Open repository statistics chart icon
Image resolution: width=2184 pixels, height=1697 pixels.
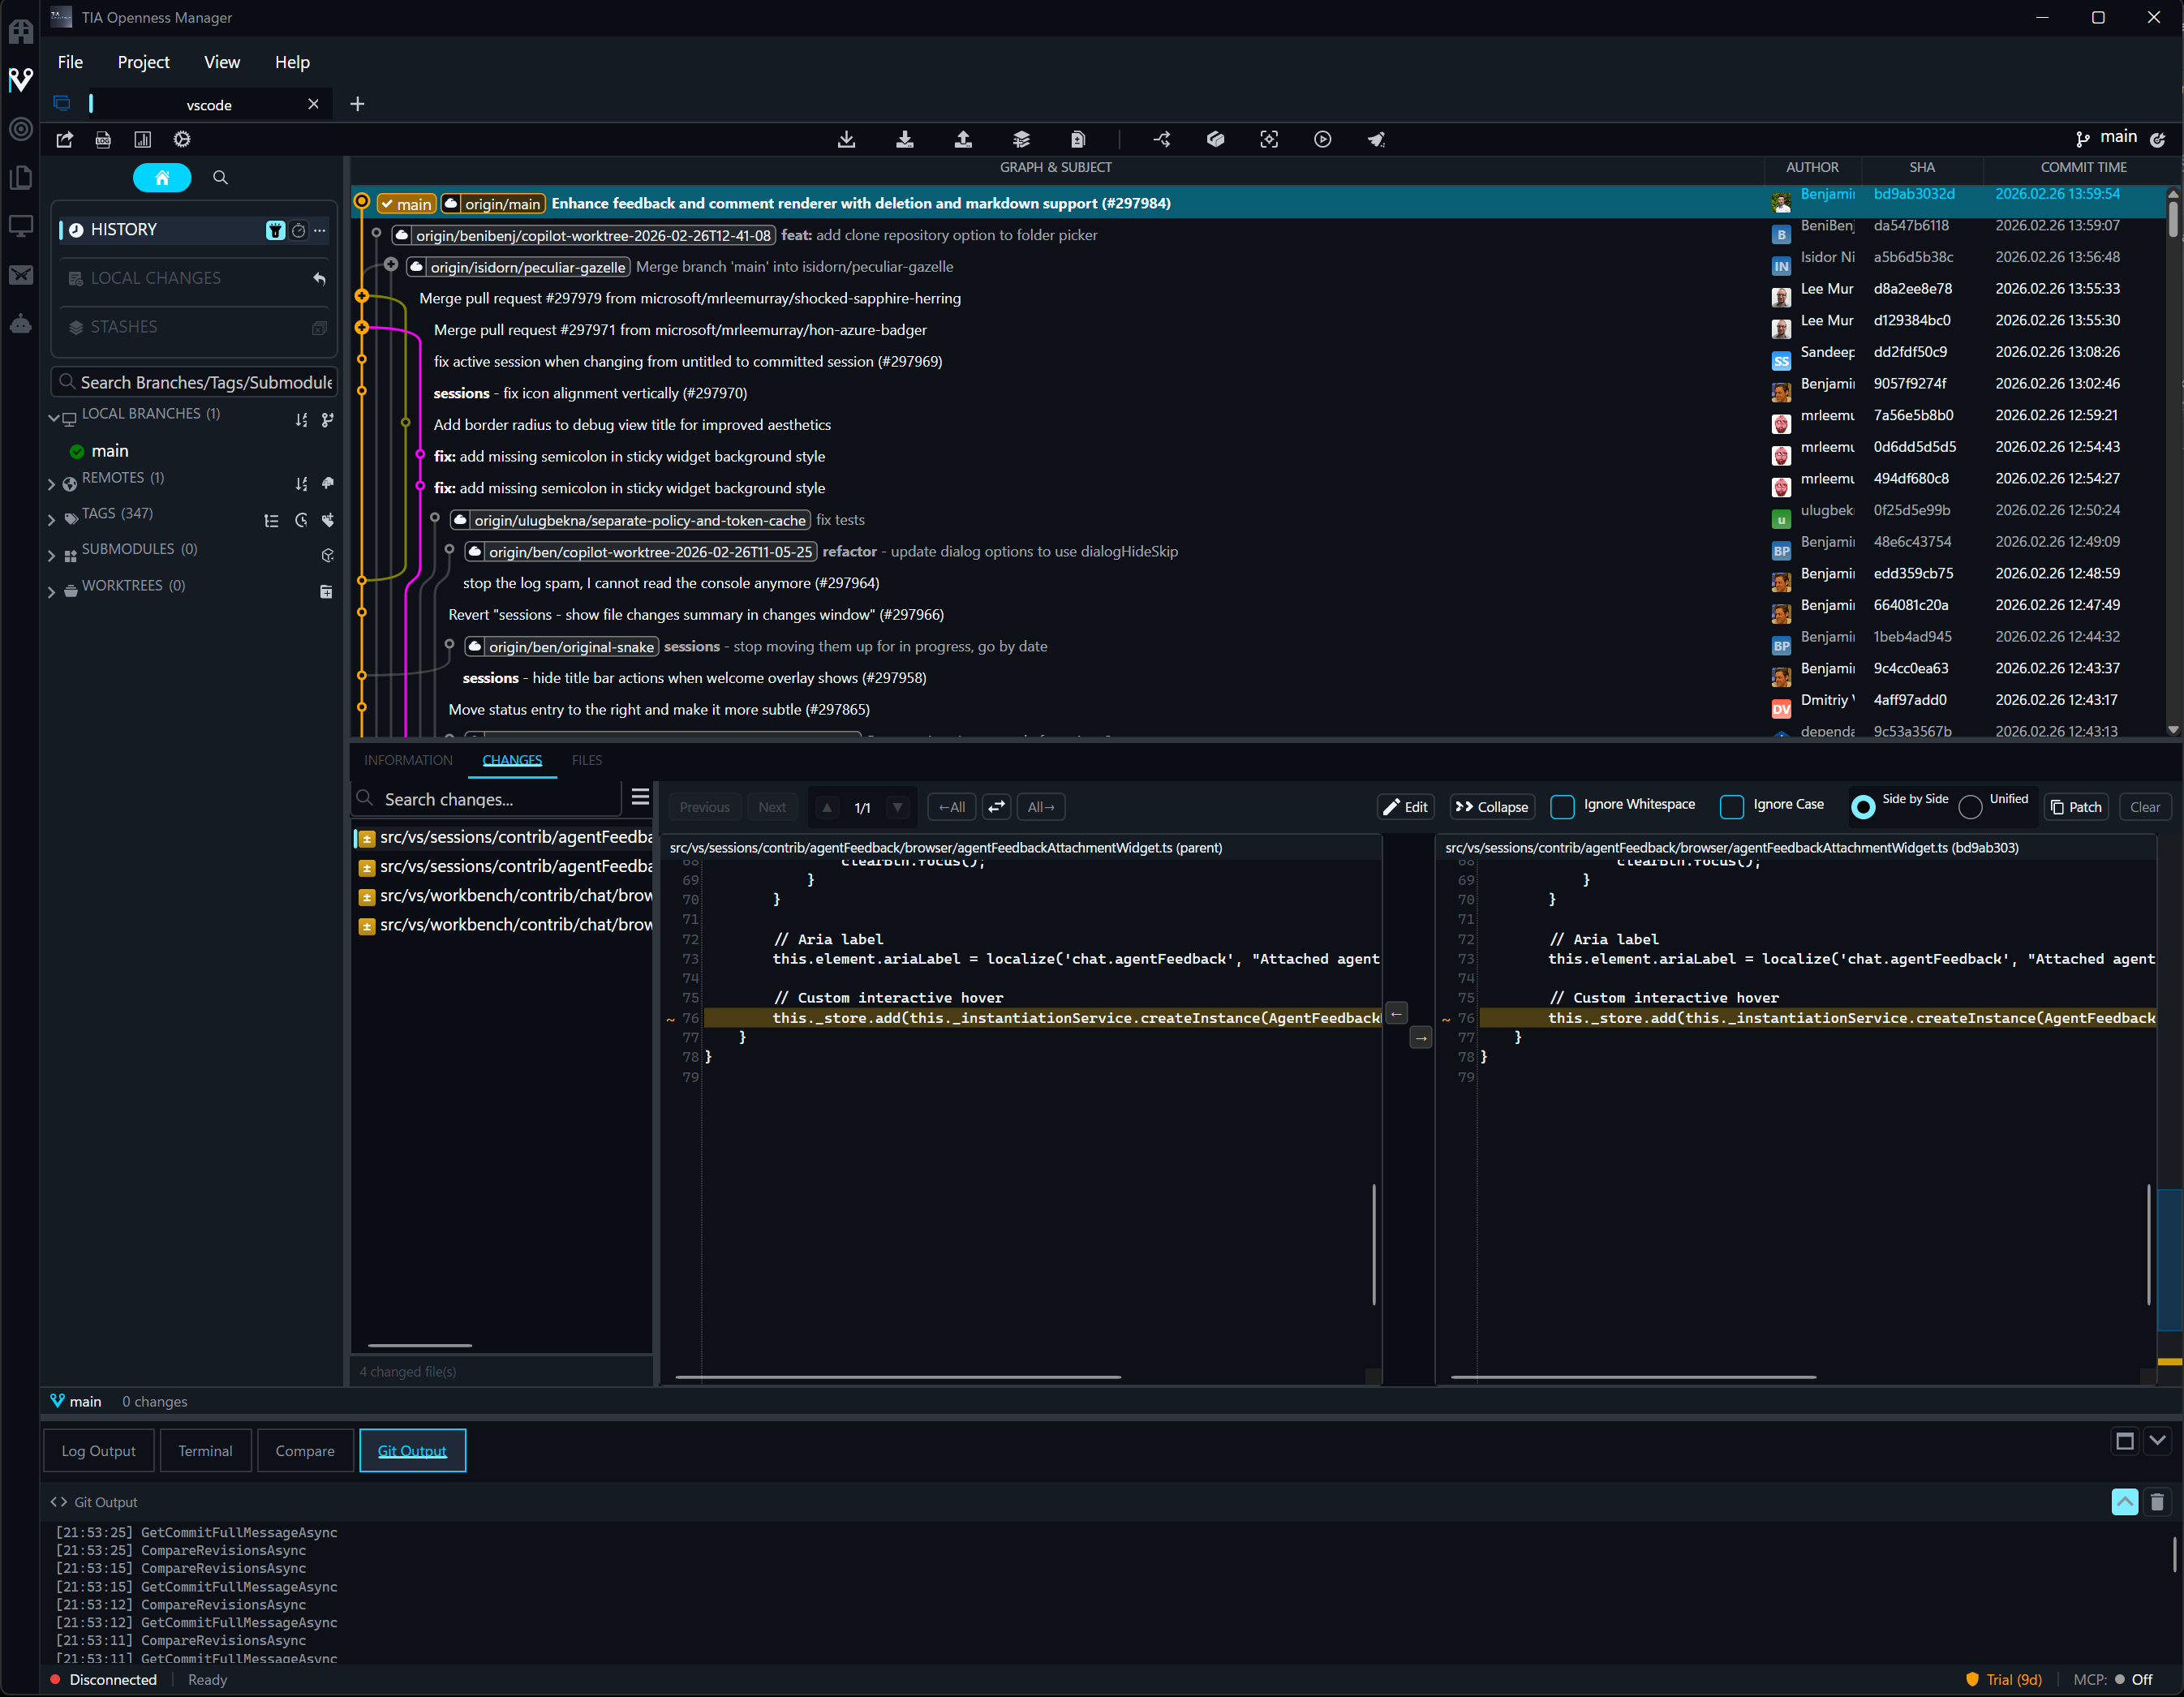pos(143,139)
